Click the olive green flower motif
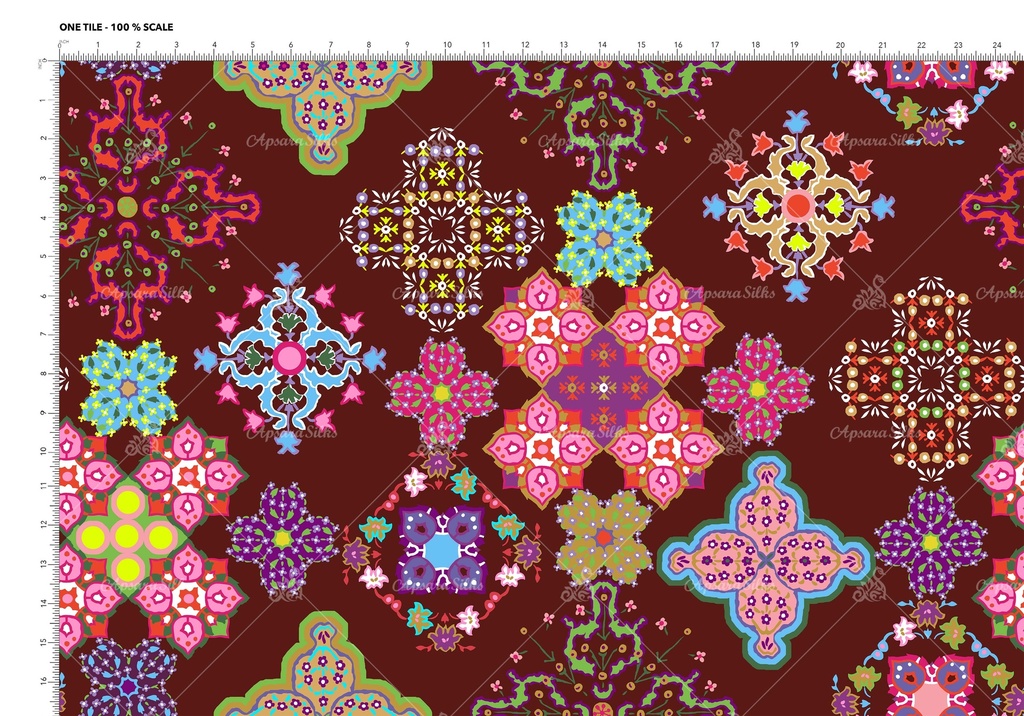Viewport: 1024px width, 716px height. coord(603,537)
